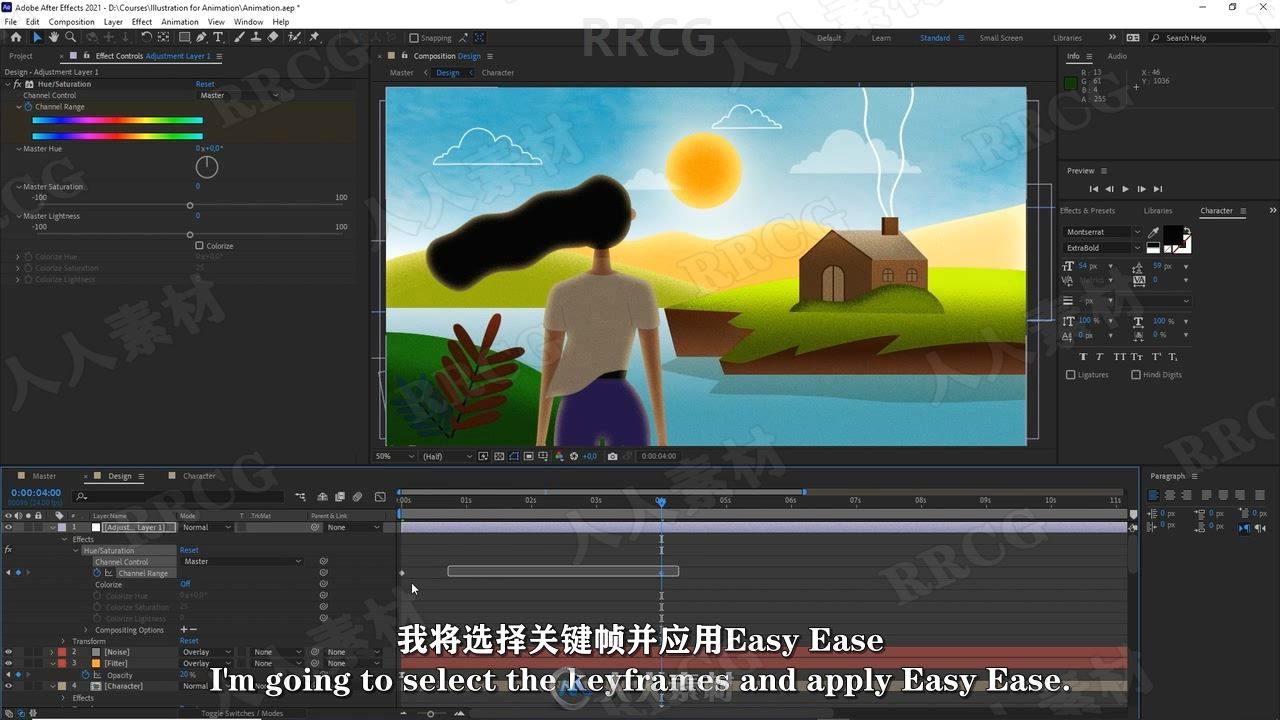1280x720 pixels.
Task: Open the Animation menu
Action: 180,21
